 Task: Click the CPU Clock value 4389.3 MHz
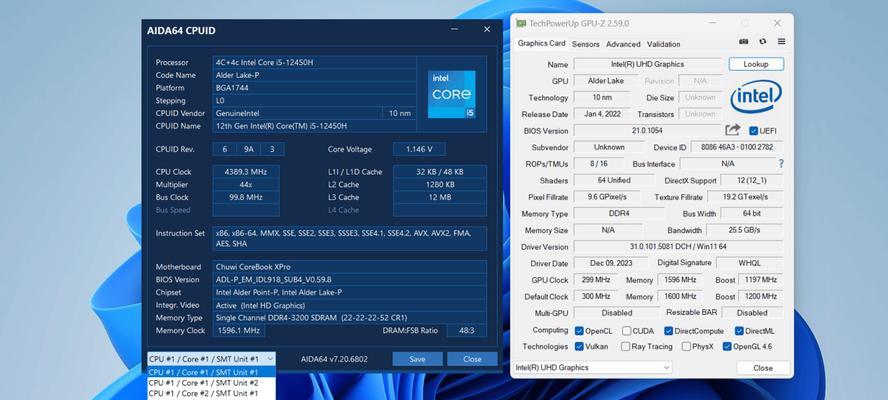pyautogui.click(x=246, y=171)
